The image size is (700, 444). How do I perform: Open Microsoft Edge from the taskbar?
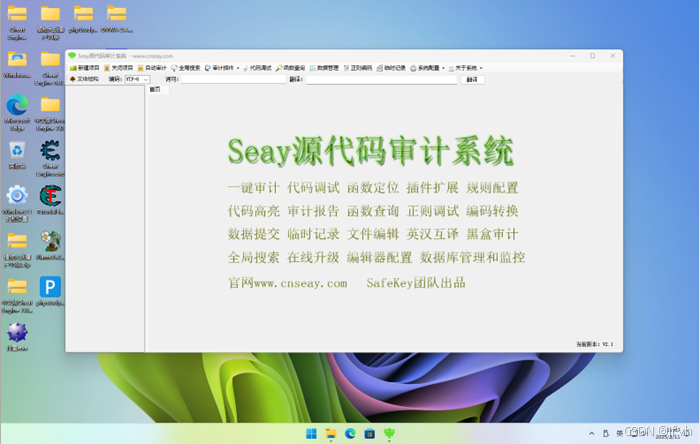click(350, 433)
